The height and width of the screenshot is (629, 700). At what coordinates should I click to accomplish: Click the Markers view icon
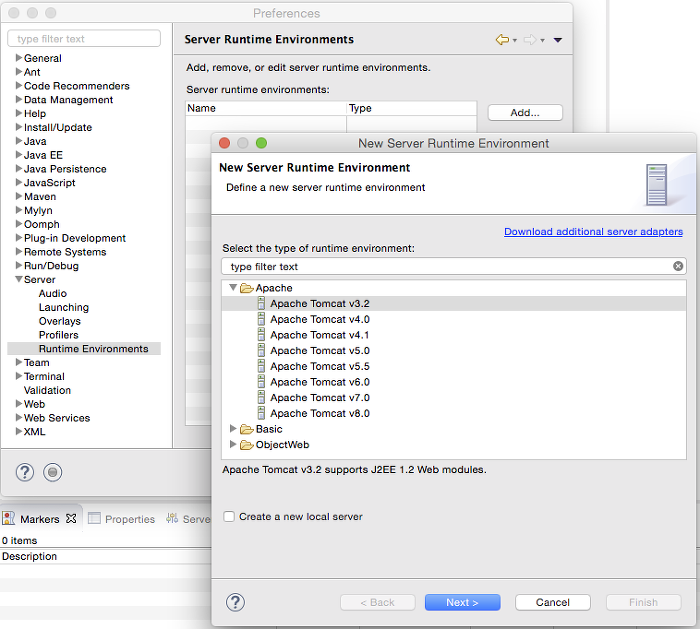click(8, 519)
